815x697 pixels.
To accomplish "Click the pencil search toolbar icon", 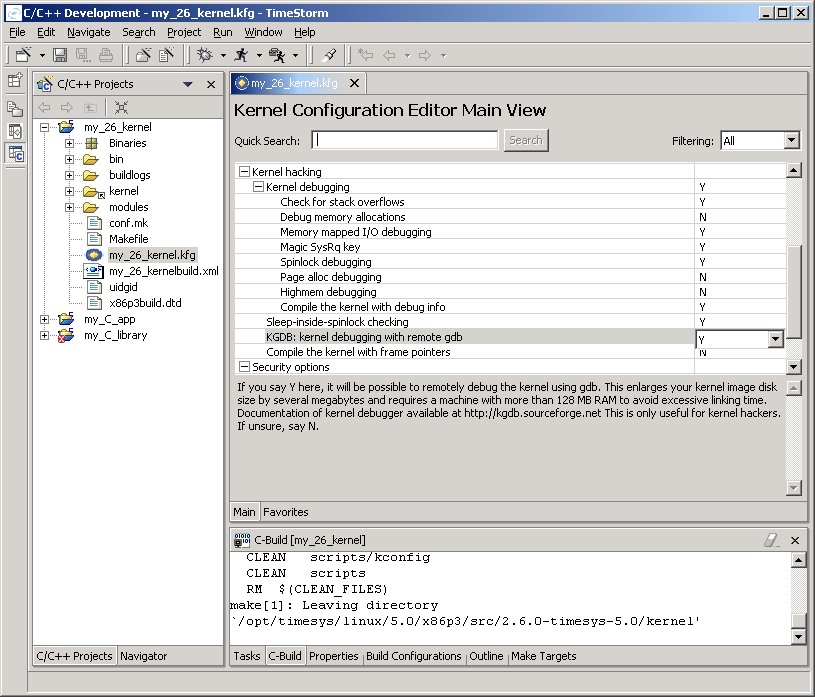I will coord(330,55).
